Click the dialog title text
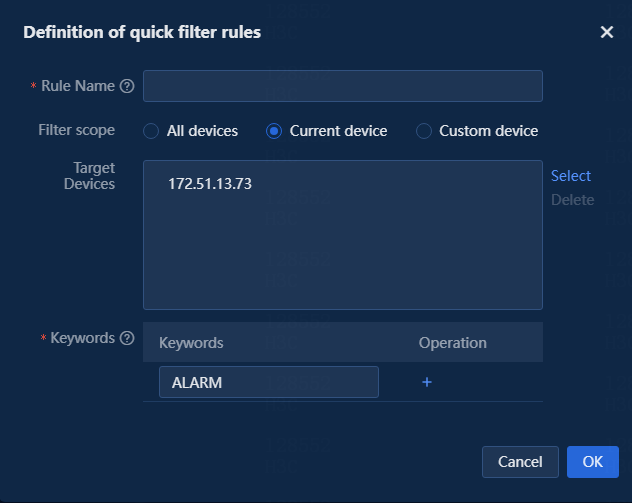 [142, 32]
